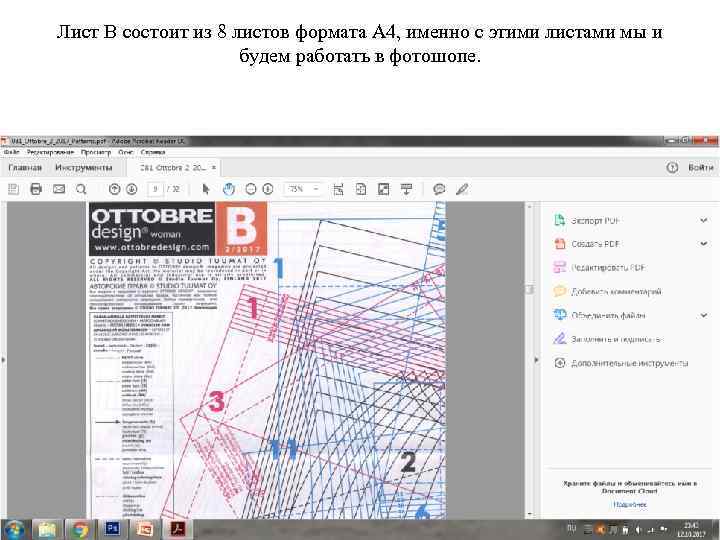720x540 pixels.
Task: Open File Explorer from the taskbar
Action: click(x=47, y=529)
